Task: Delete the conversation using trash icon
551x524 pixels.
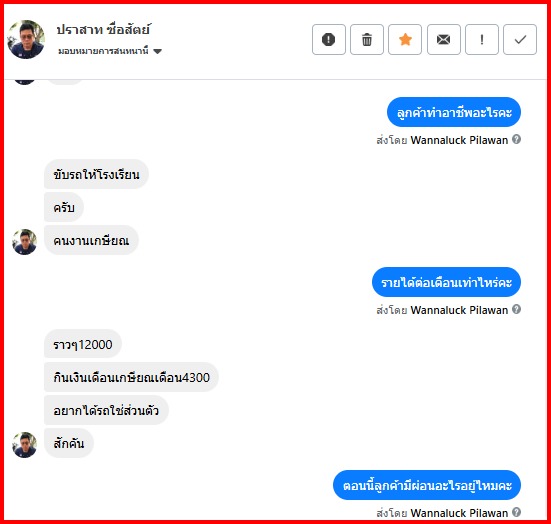Action: pos(367,39)
